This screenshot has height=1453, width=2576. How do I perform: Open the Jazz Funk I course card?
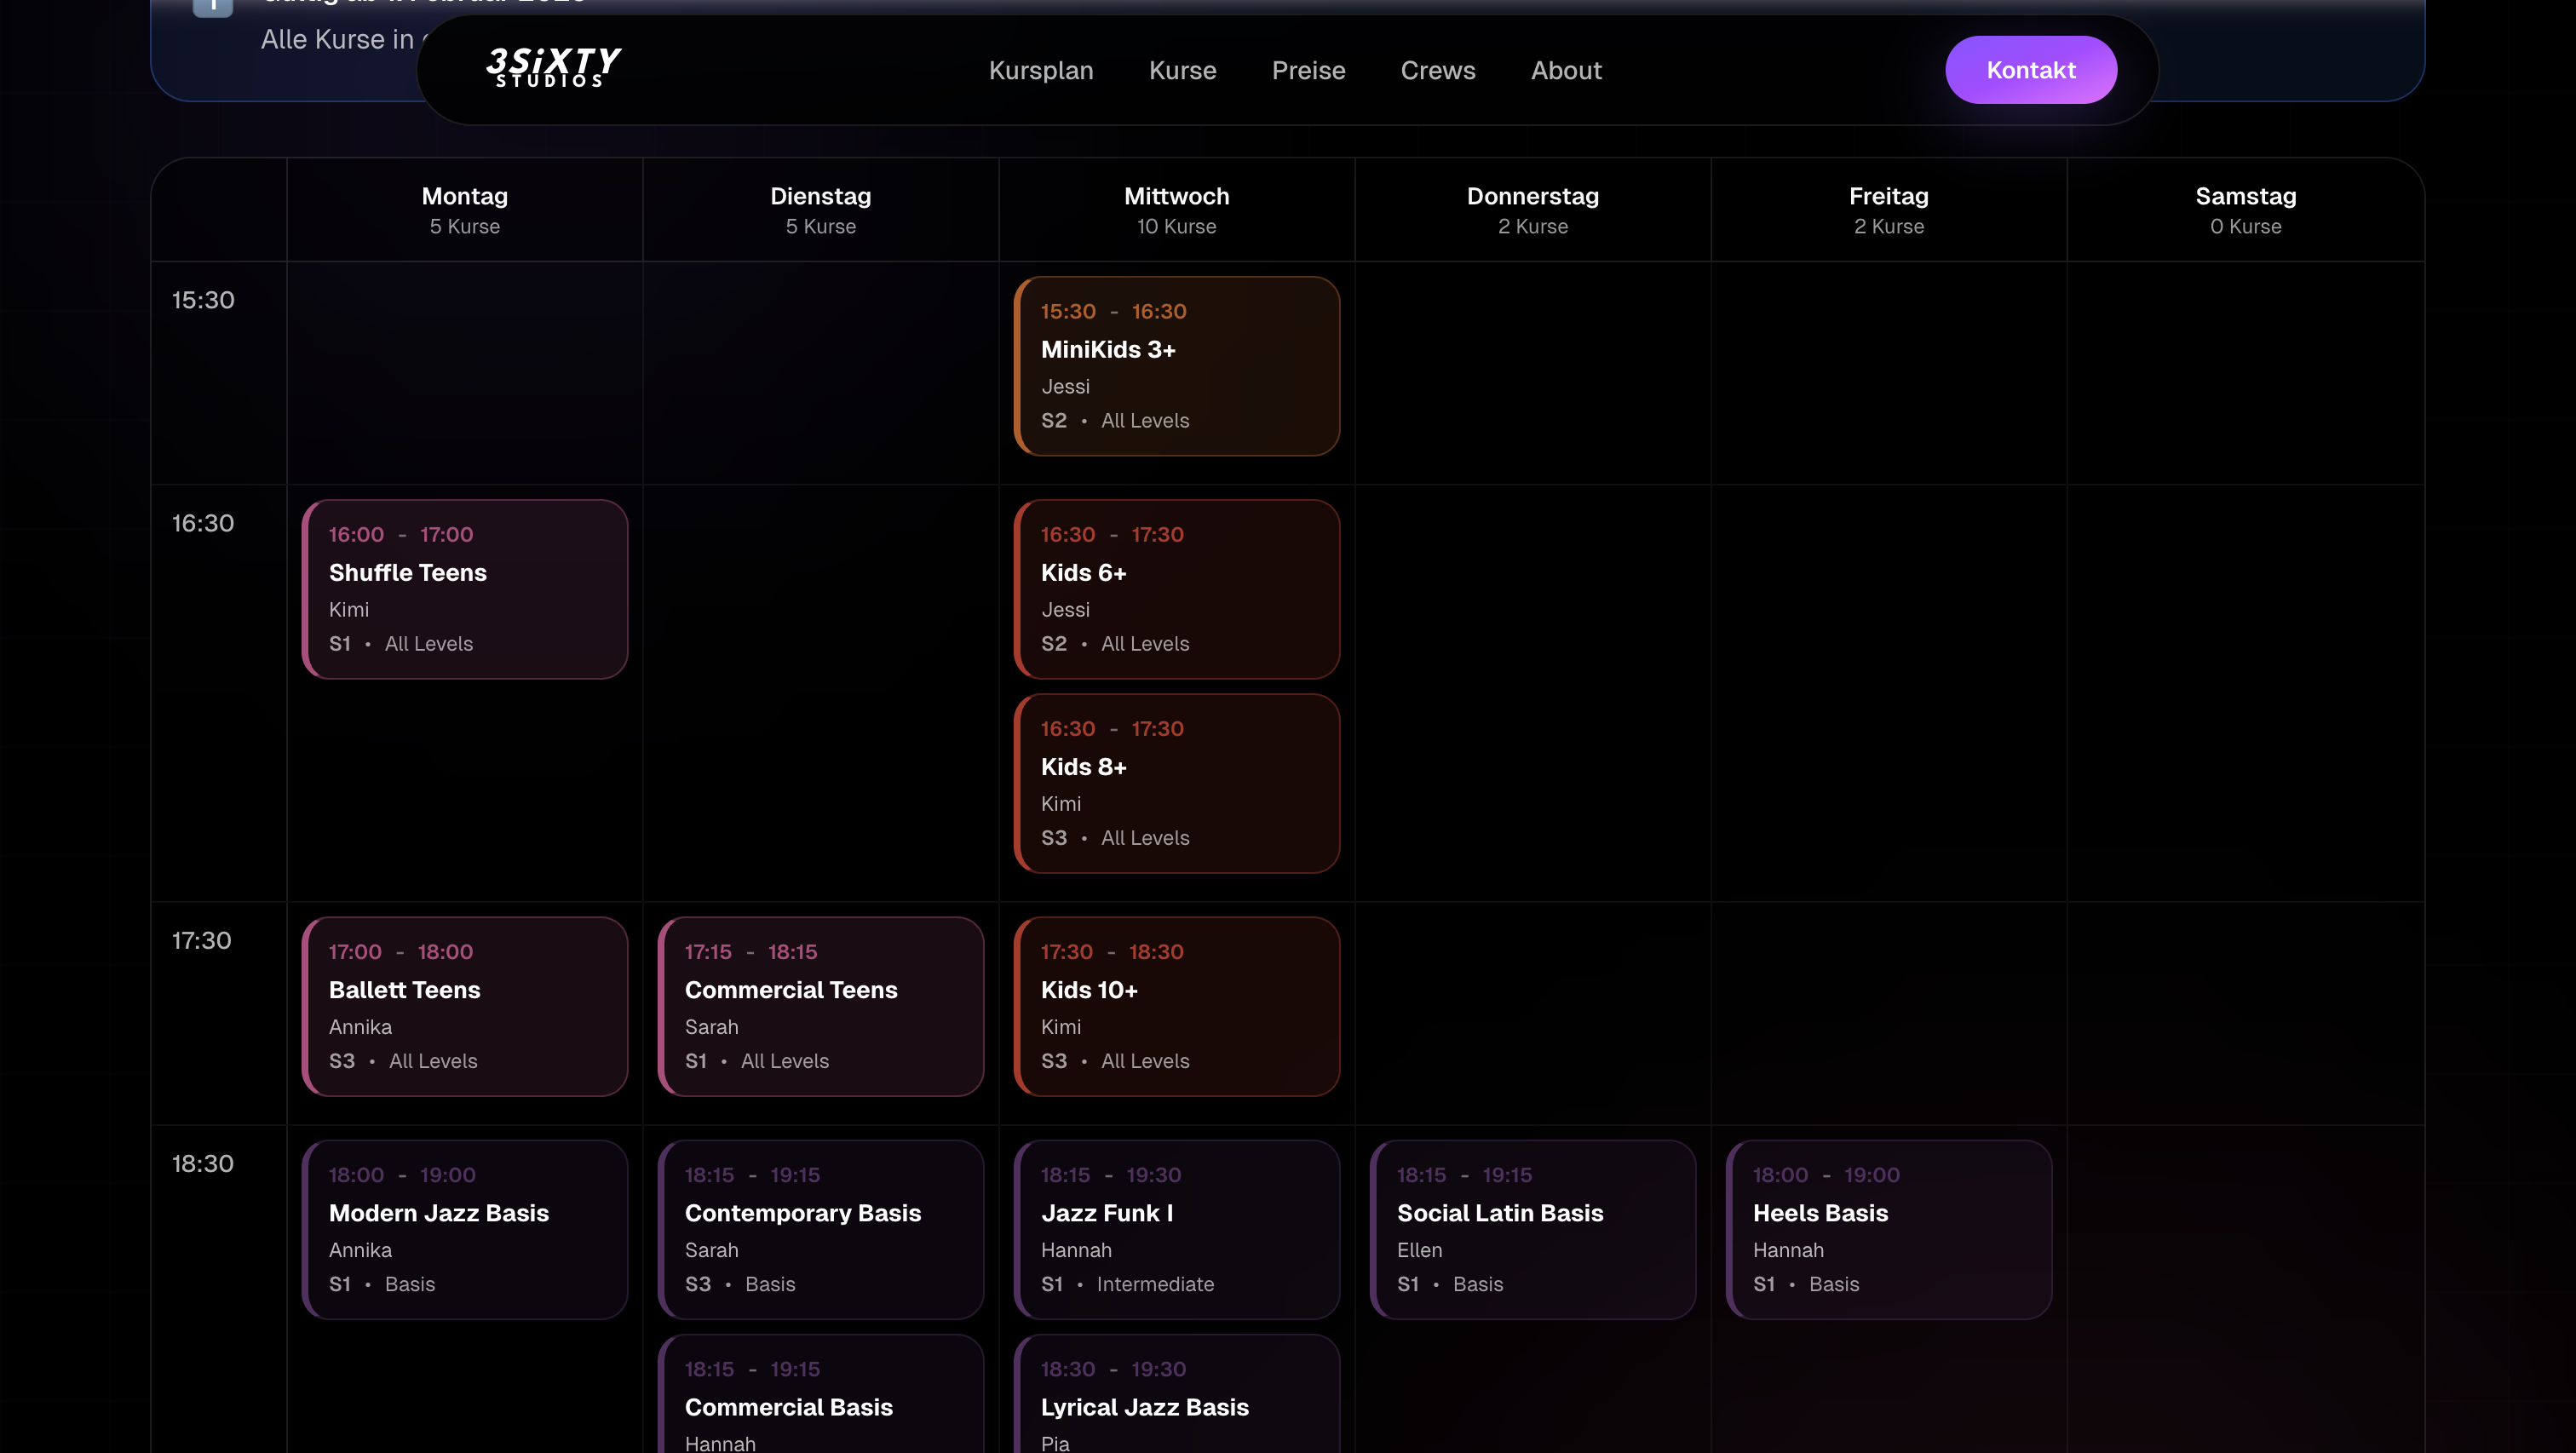(x=1176, y=1229)
